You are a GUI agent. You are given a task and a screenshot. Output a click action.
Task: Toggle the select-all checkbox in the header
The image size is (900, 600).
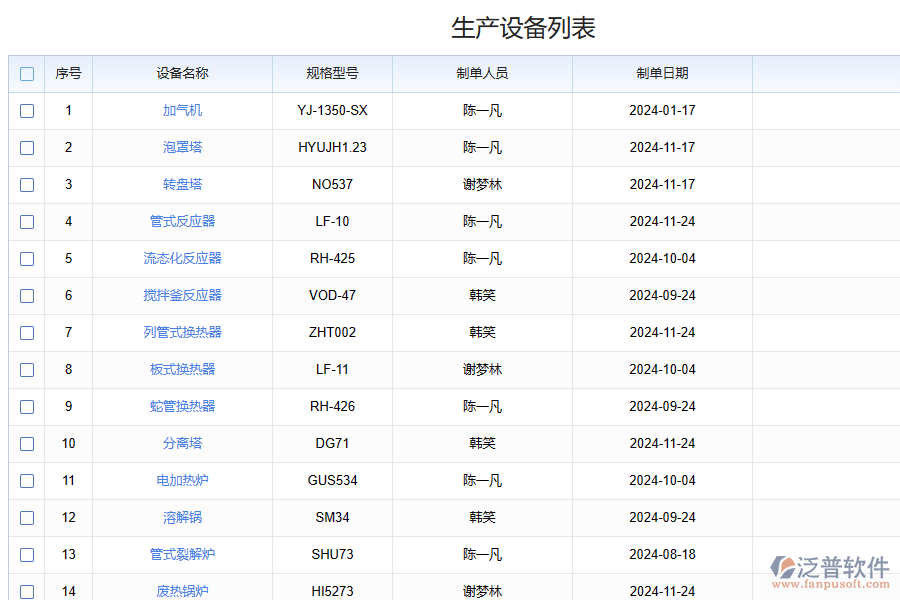(26, 73)
